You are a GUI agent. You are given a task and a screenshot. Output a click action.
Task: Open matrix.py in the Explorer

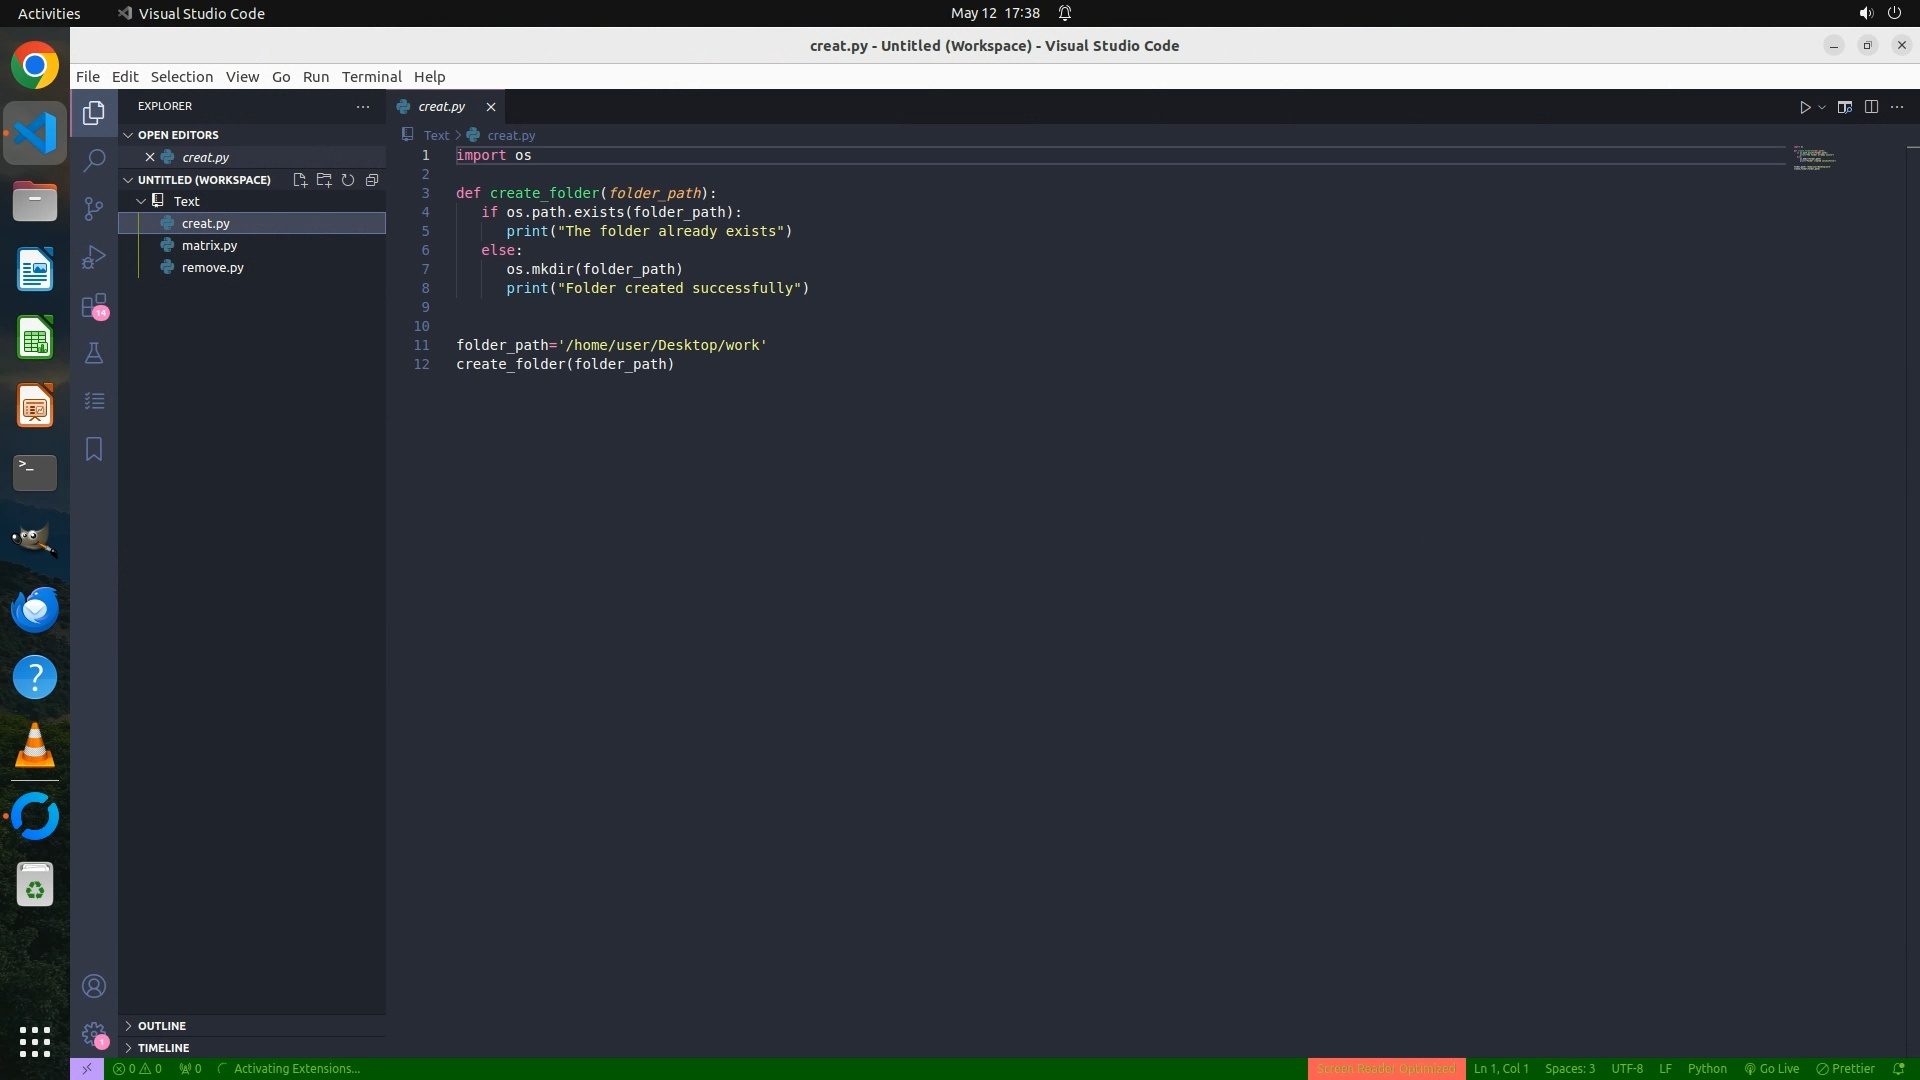(209, 245)
